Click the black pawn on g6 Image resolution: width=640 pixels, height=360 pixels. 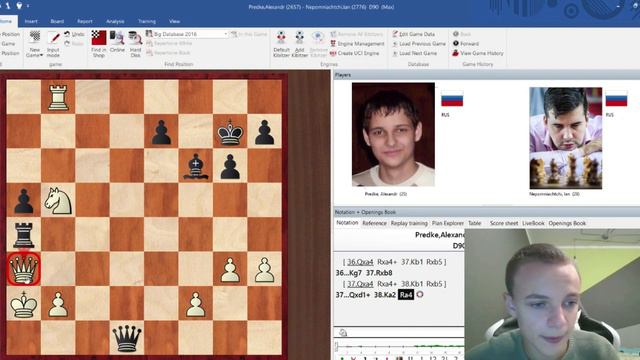point(230,166)
